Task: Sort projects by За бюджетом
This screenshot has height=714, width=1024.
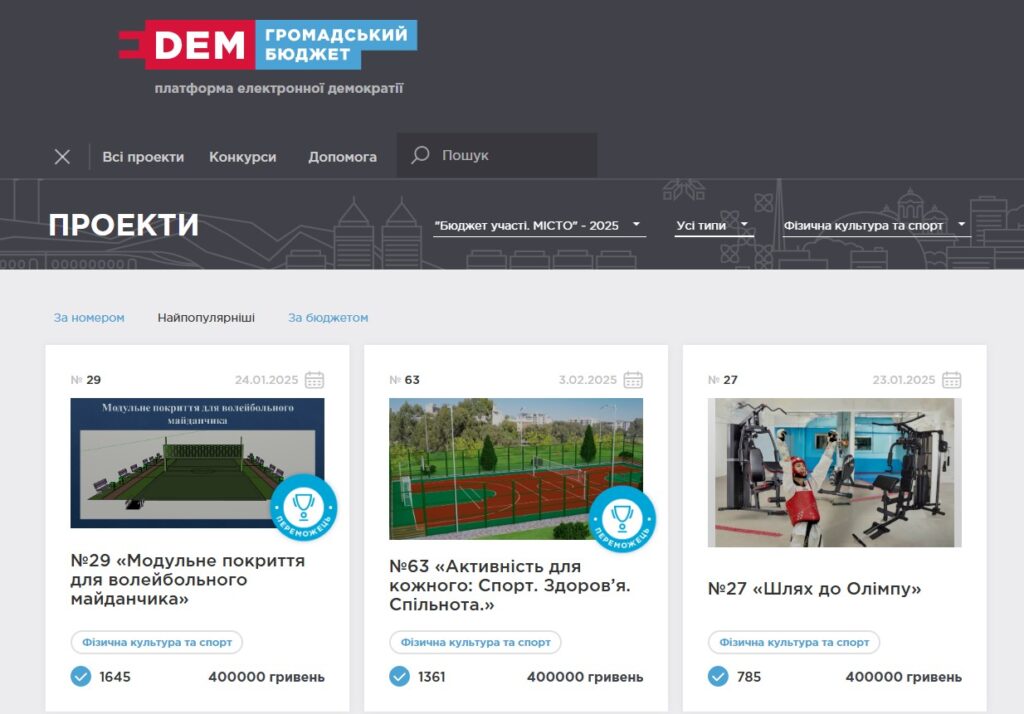Action: pyautogui.click(x=328, y=318)
